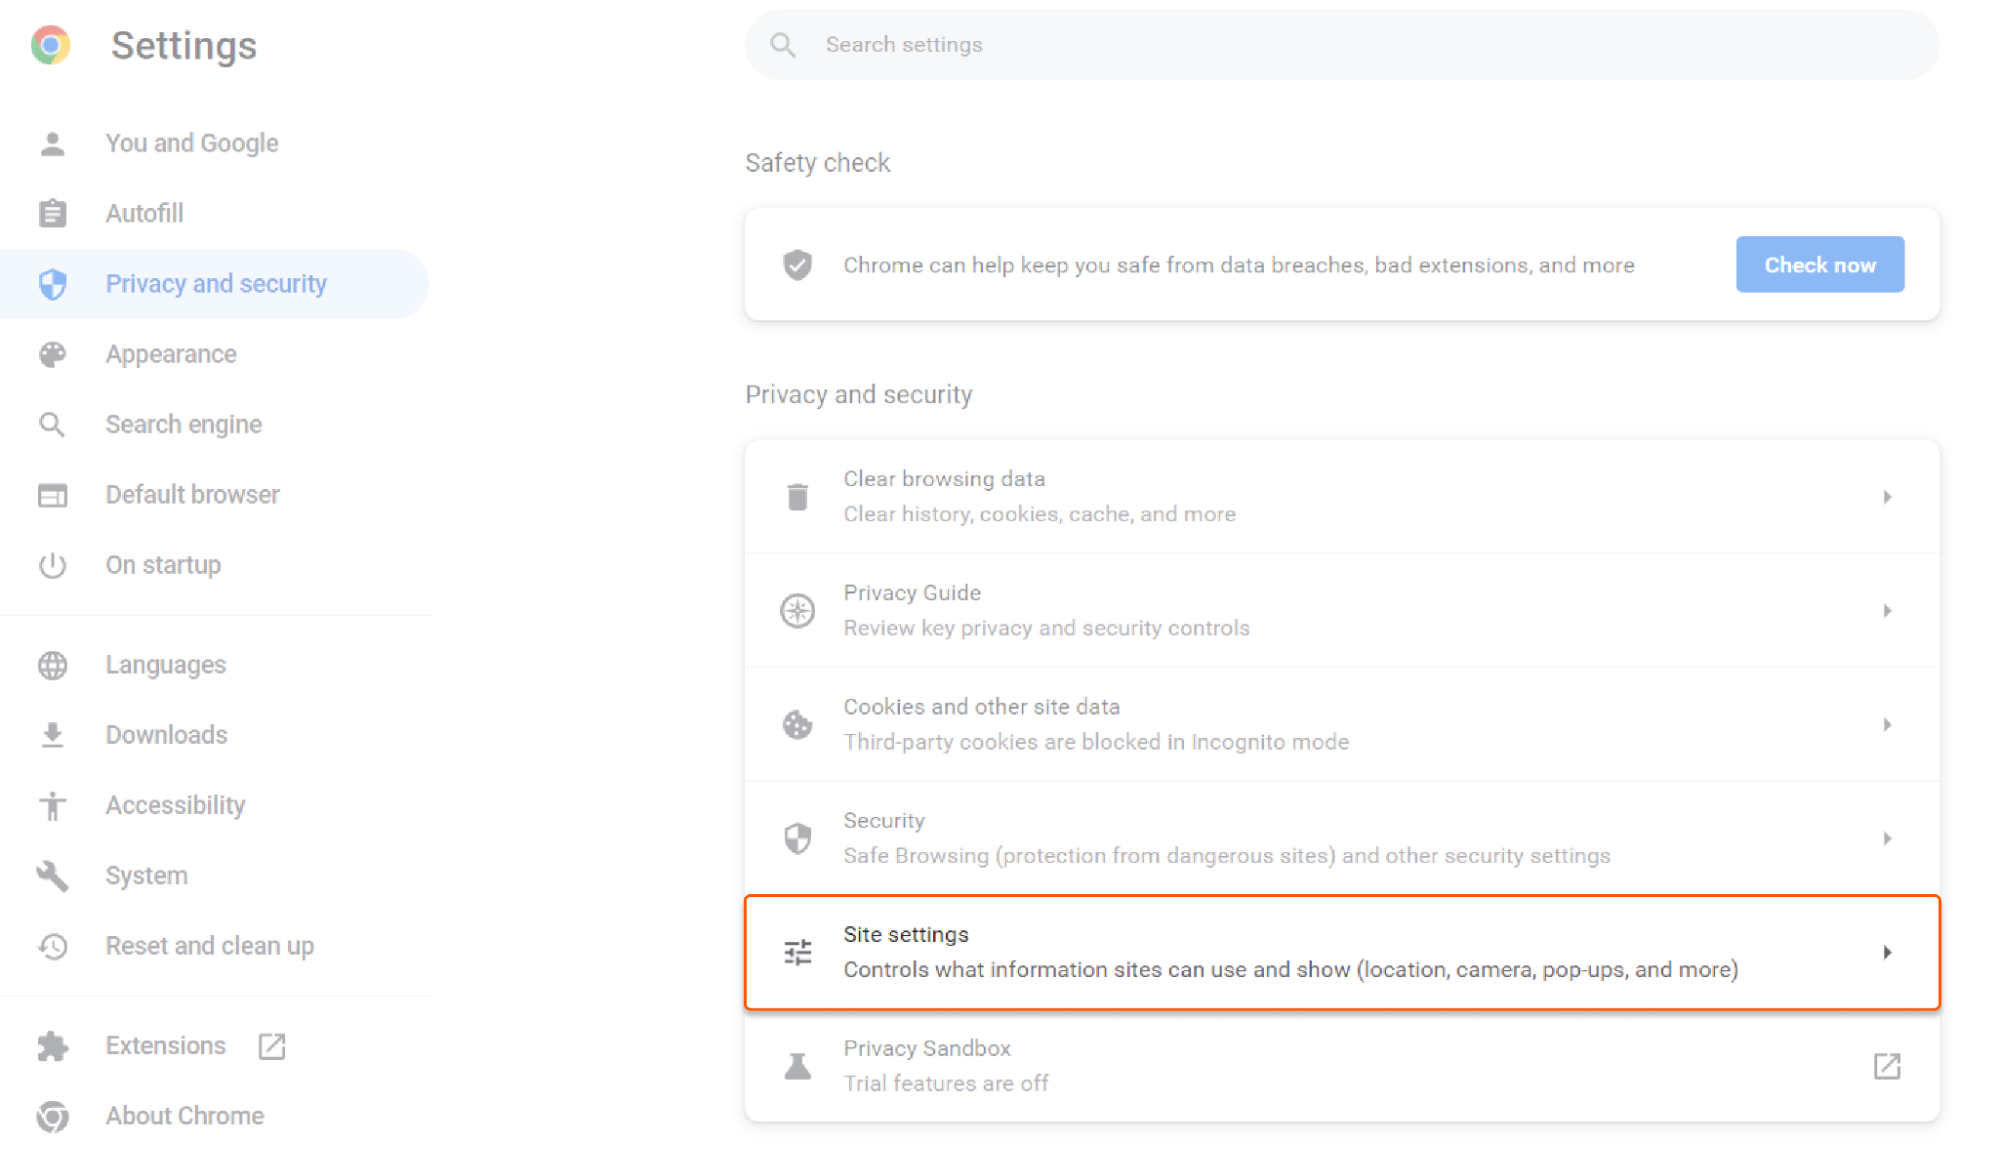Open the Site settings chevron arrow
Viewport: 1999px width, 1162px height.
pos(1887,952)
